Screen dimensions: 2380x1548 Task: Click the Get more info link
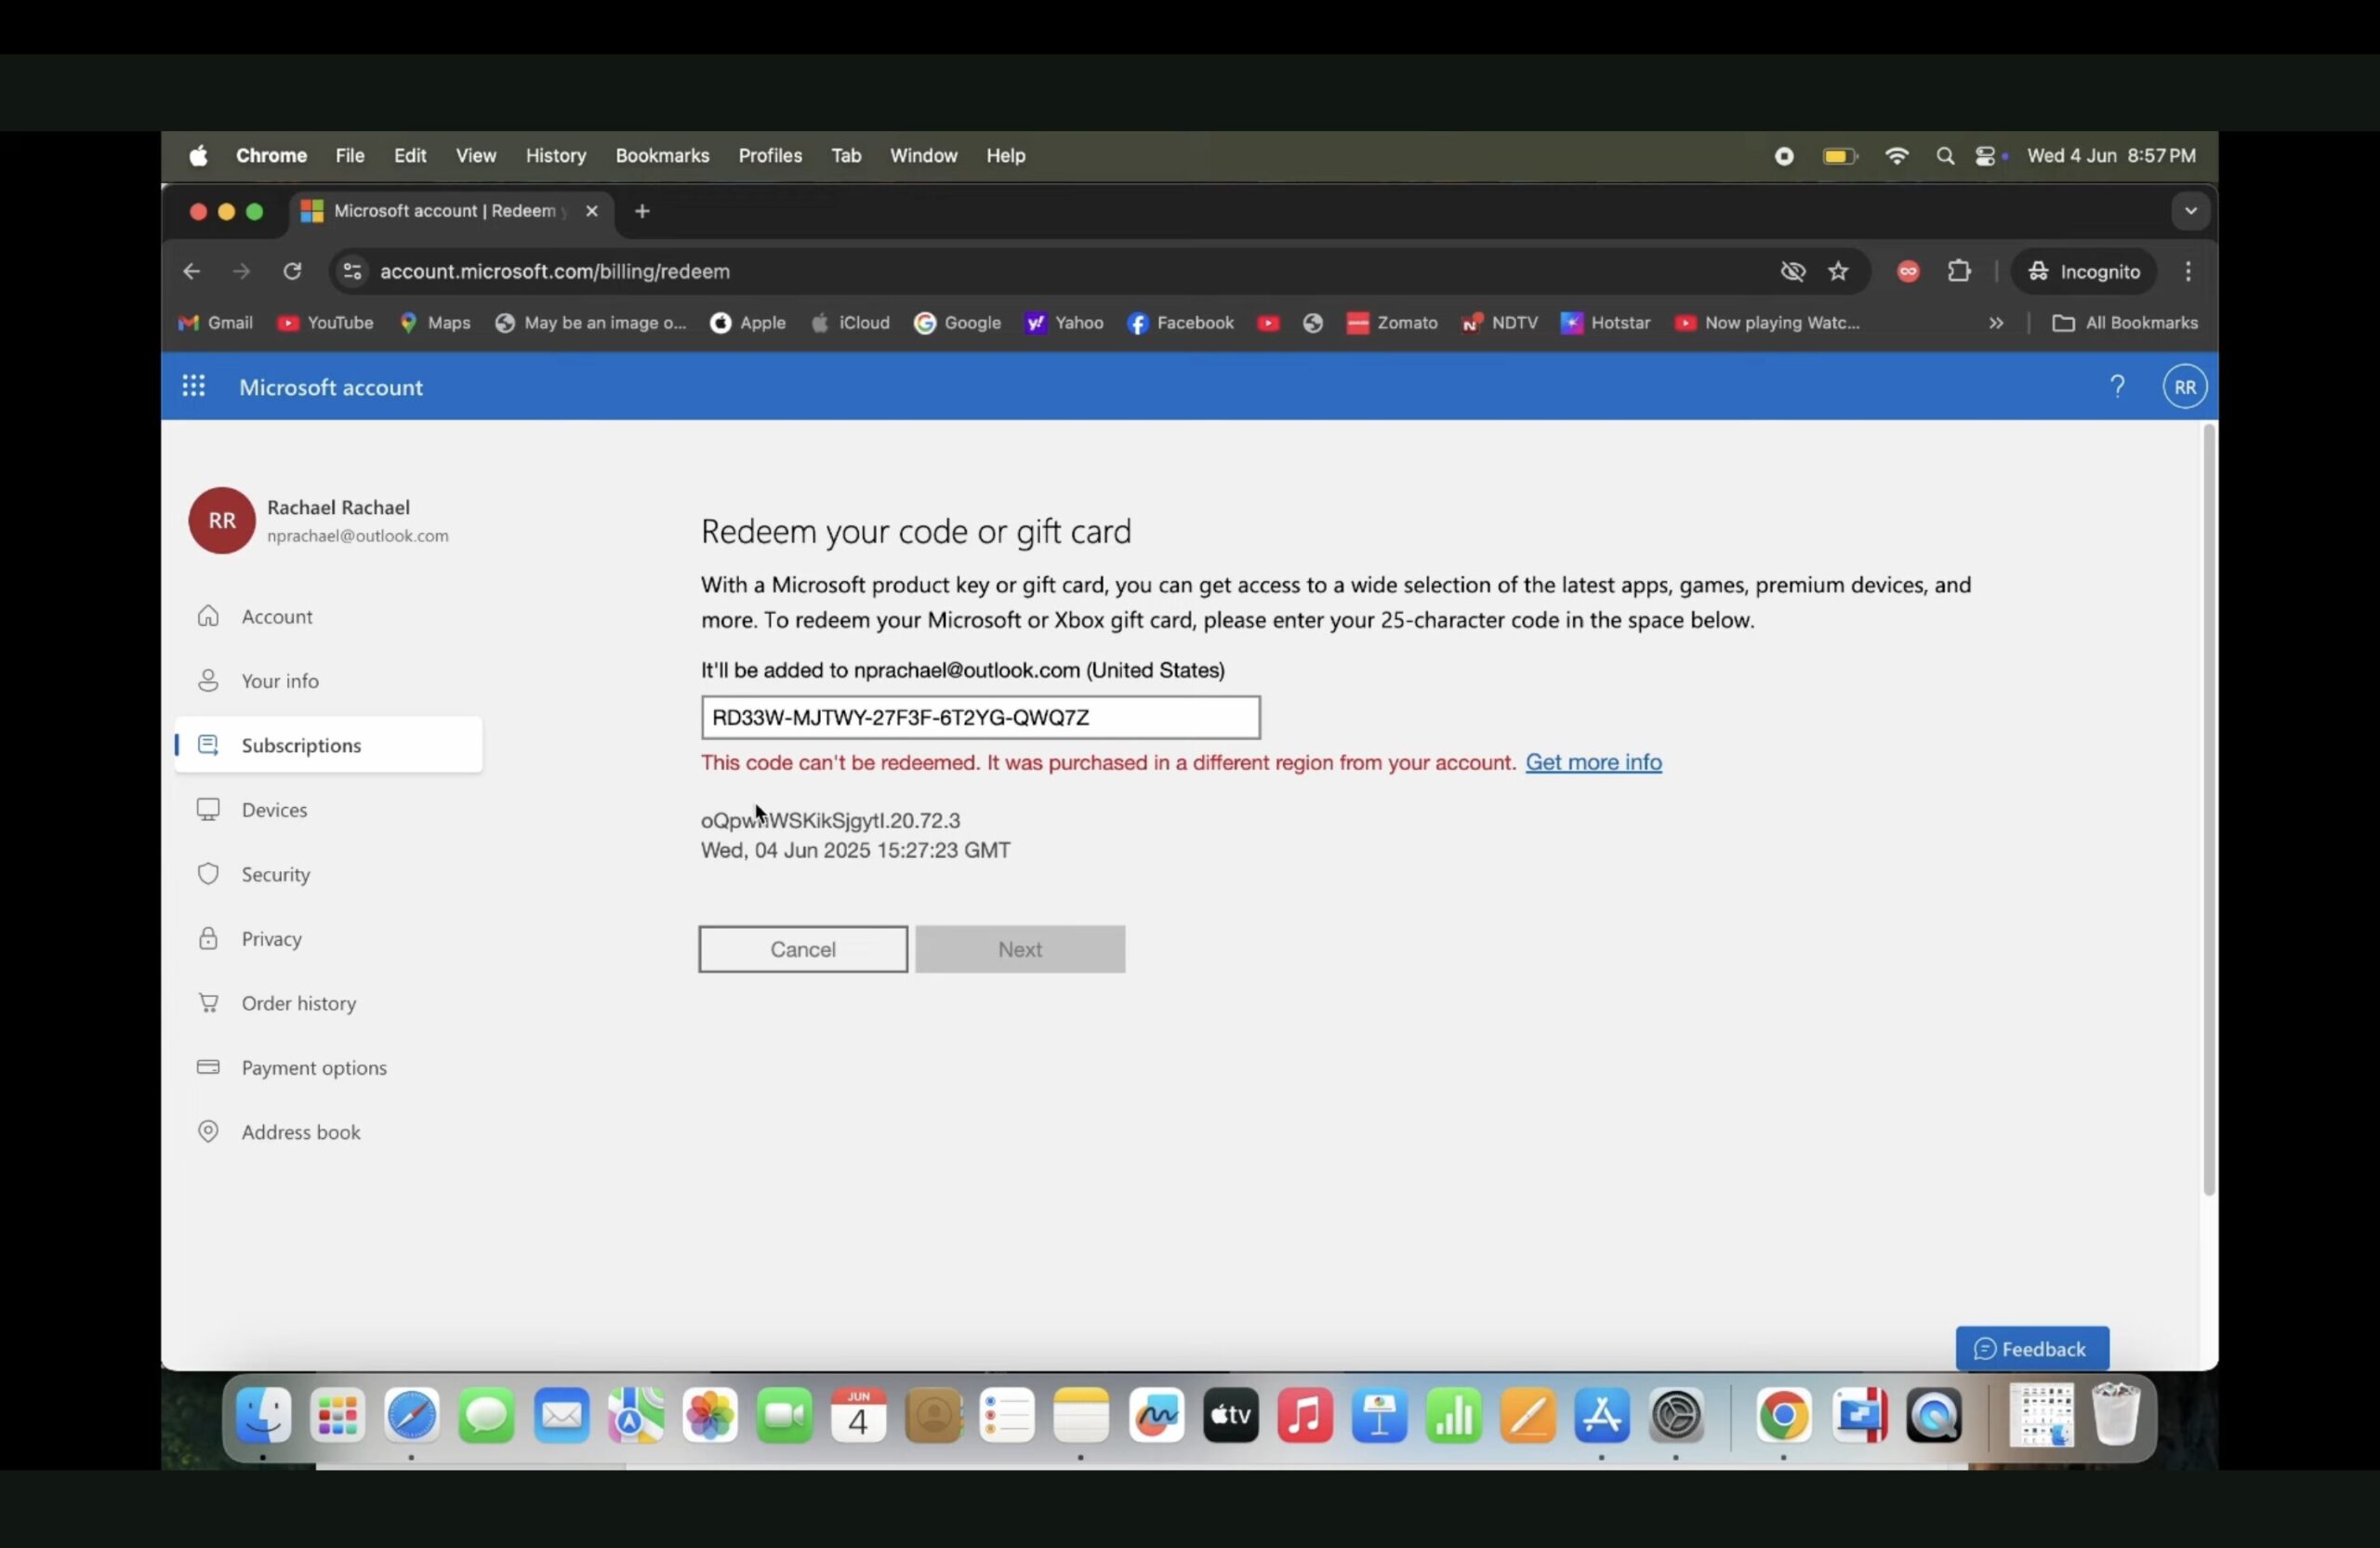[x=1593, y=763]
